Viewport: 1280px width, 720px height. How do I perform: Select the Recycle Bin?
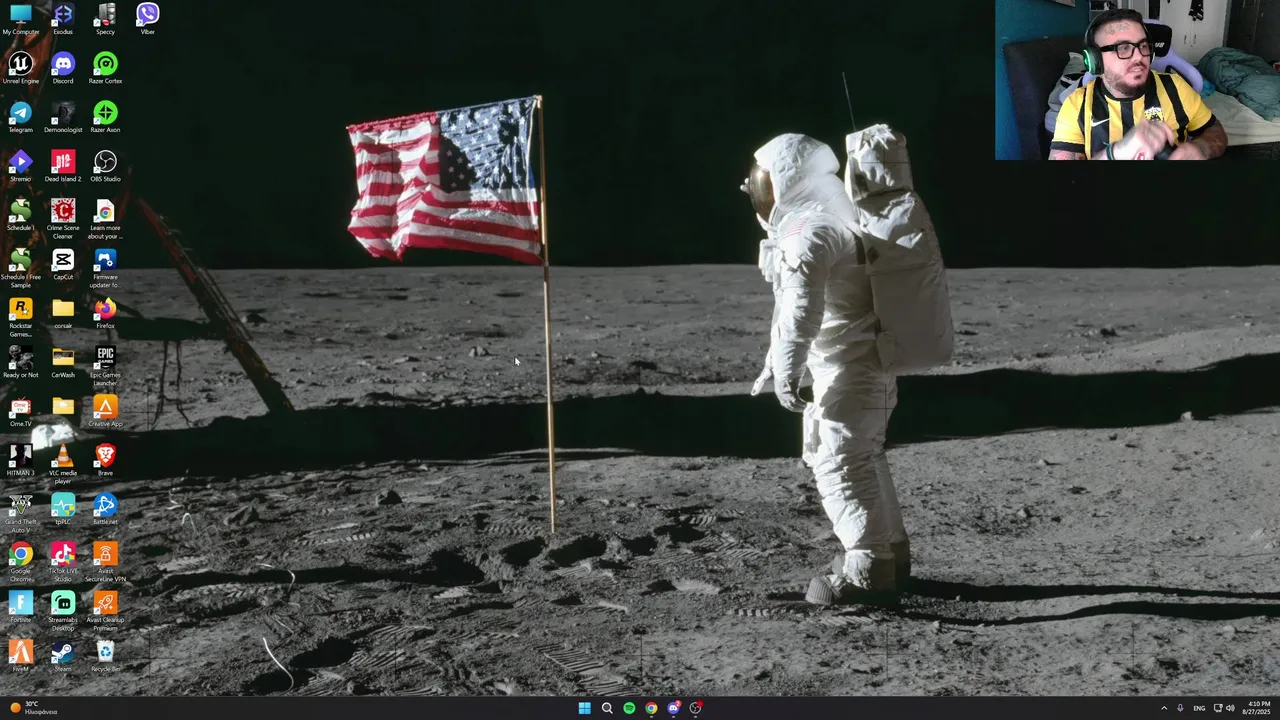[x=105, y=656]
